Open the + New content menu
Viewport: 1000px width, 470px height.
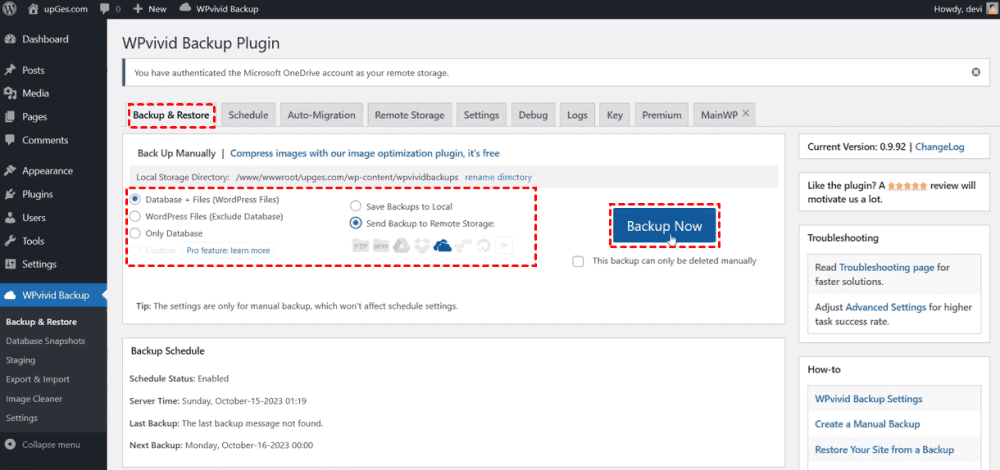(149, 9)
